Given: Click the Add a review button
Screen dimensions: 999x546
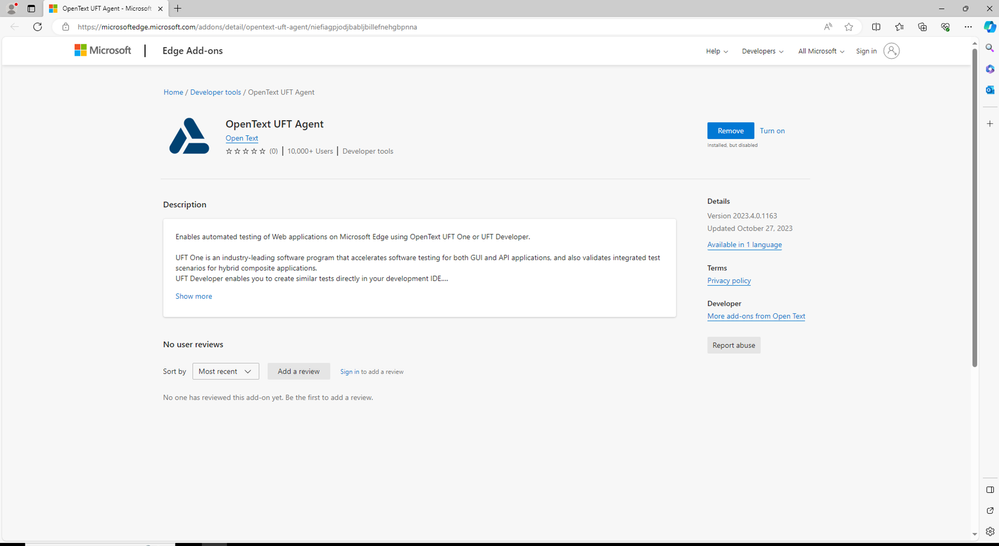Looking at the screenshot, I should pos(299,371).
